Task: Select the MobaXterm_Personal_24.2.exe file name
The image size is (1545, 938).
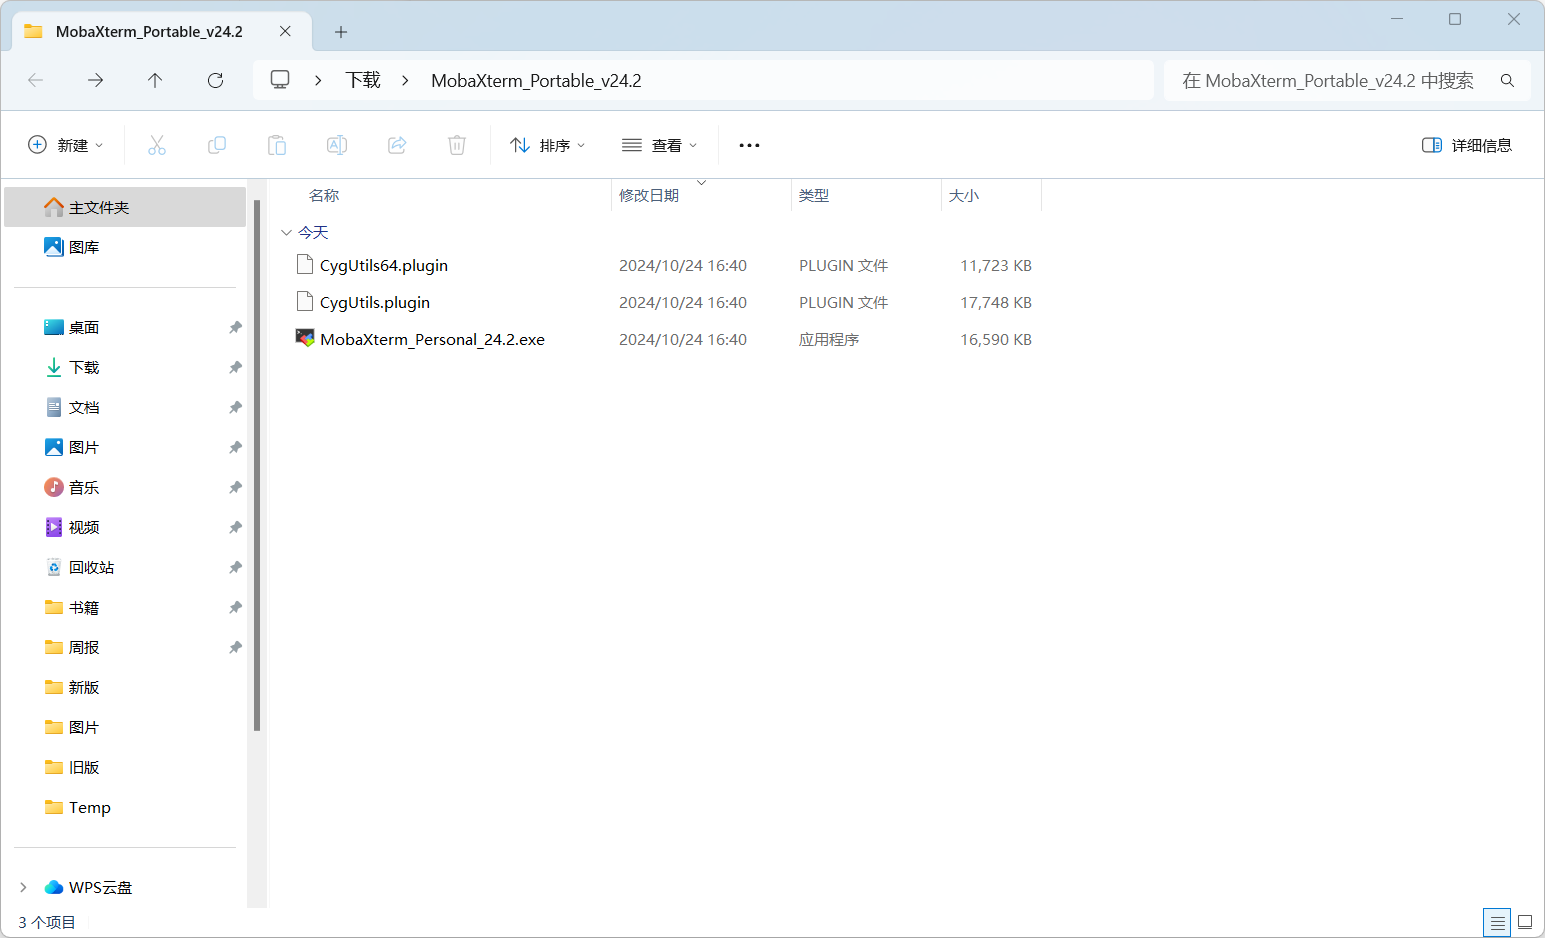Action: point(432,339)
